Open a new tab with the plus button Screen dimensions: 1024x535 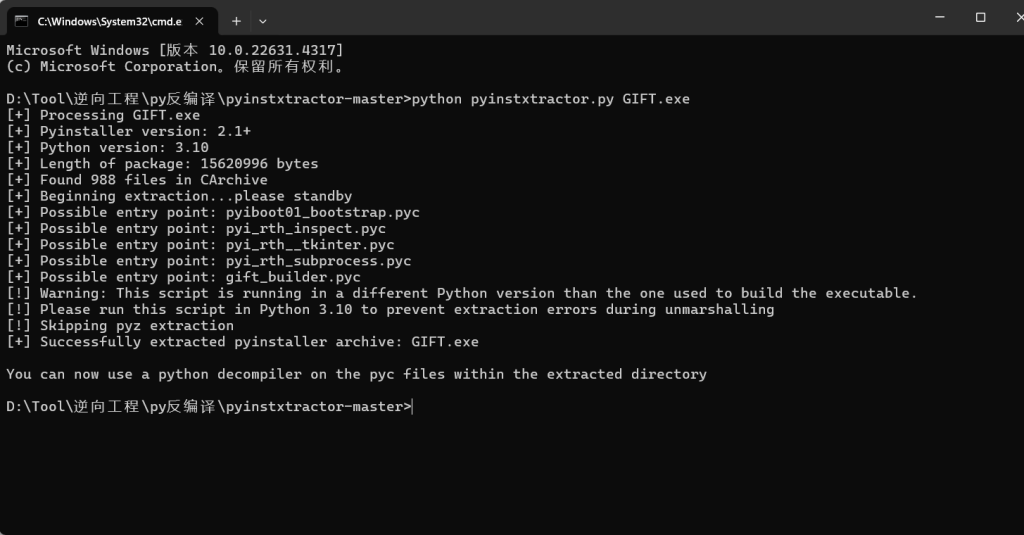point(237,20)
